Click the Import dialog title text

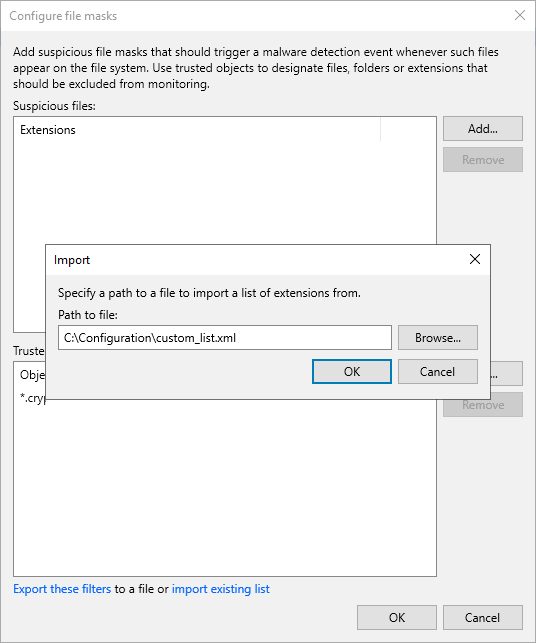click(x=72, y=260)
